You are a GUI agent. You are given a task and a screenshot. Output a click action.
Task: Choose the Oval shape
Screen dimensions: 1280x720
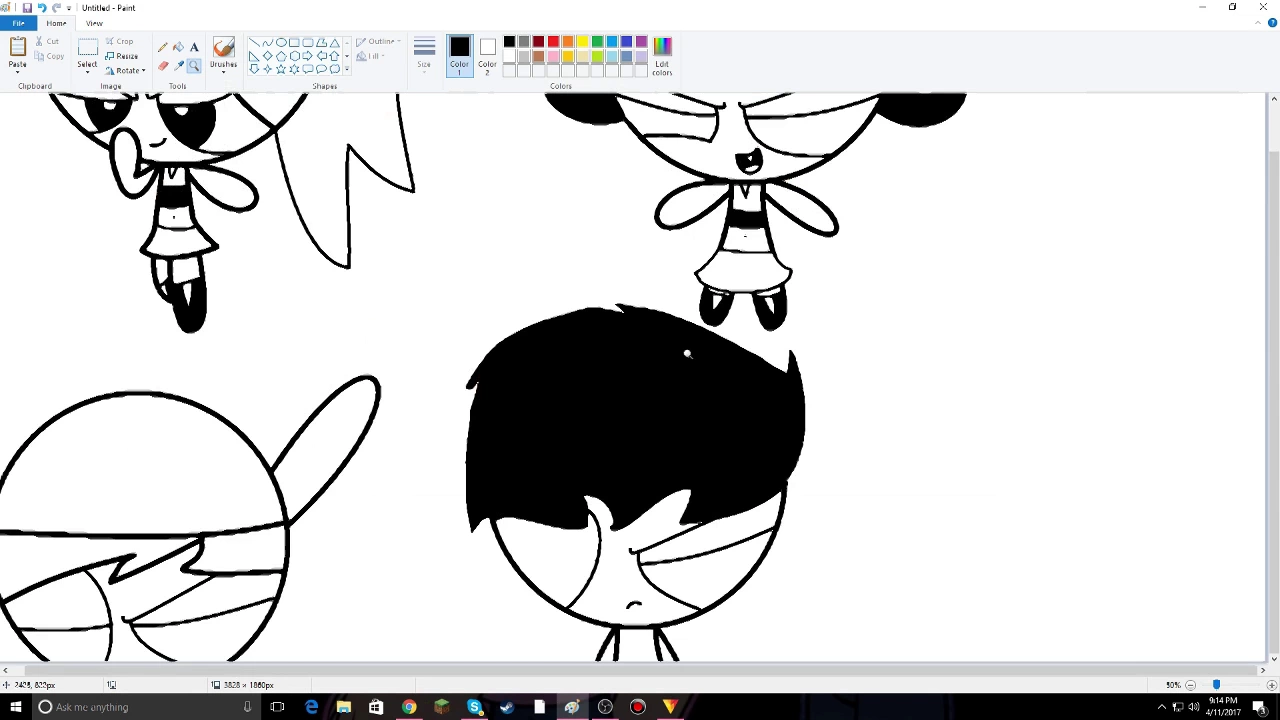click(281, 43)
